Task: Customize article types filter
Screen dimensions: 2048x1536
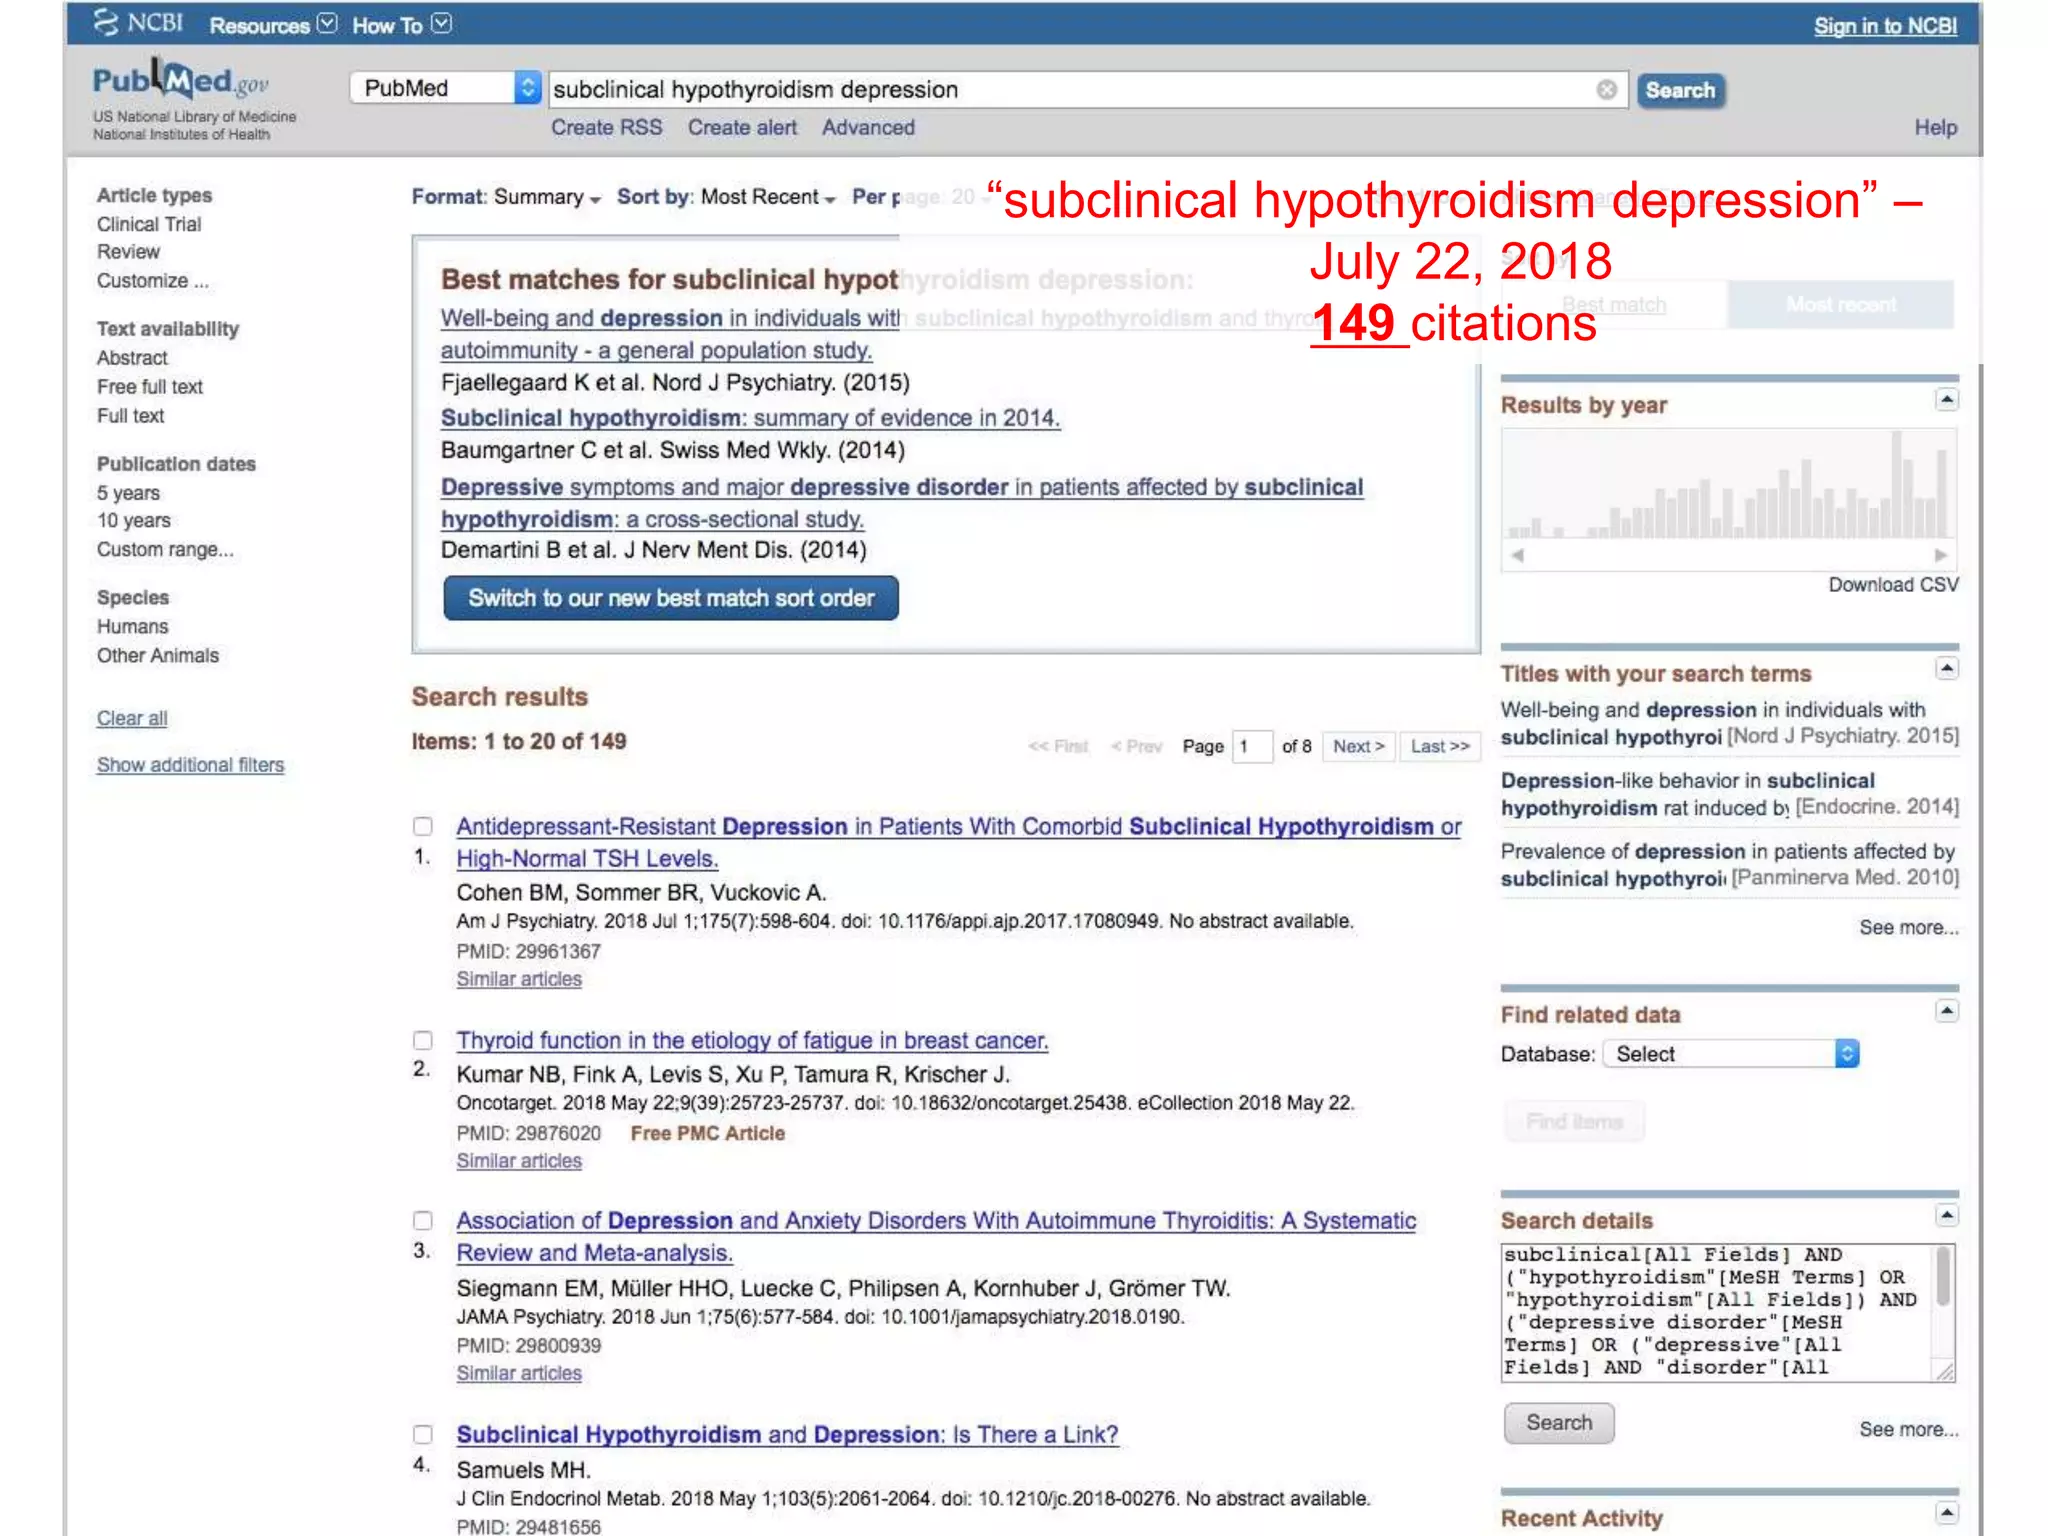Action: point(152,281)
